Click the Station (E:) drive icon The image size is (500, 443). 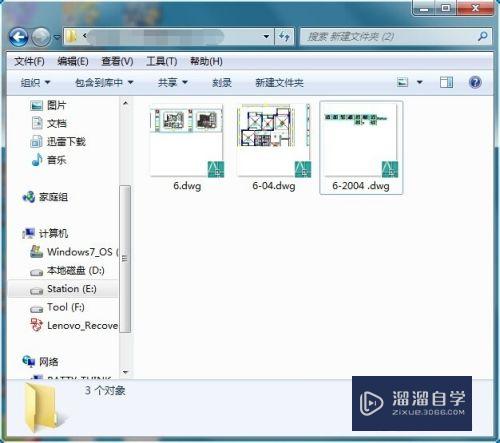[36, 291]
